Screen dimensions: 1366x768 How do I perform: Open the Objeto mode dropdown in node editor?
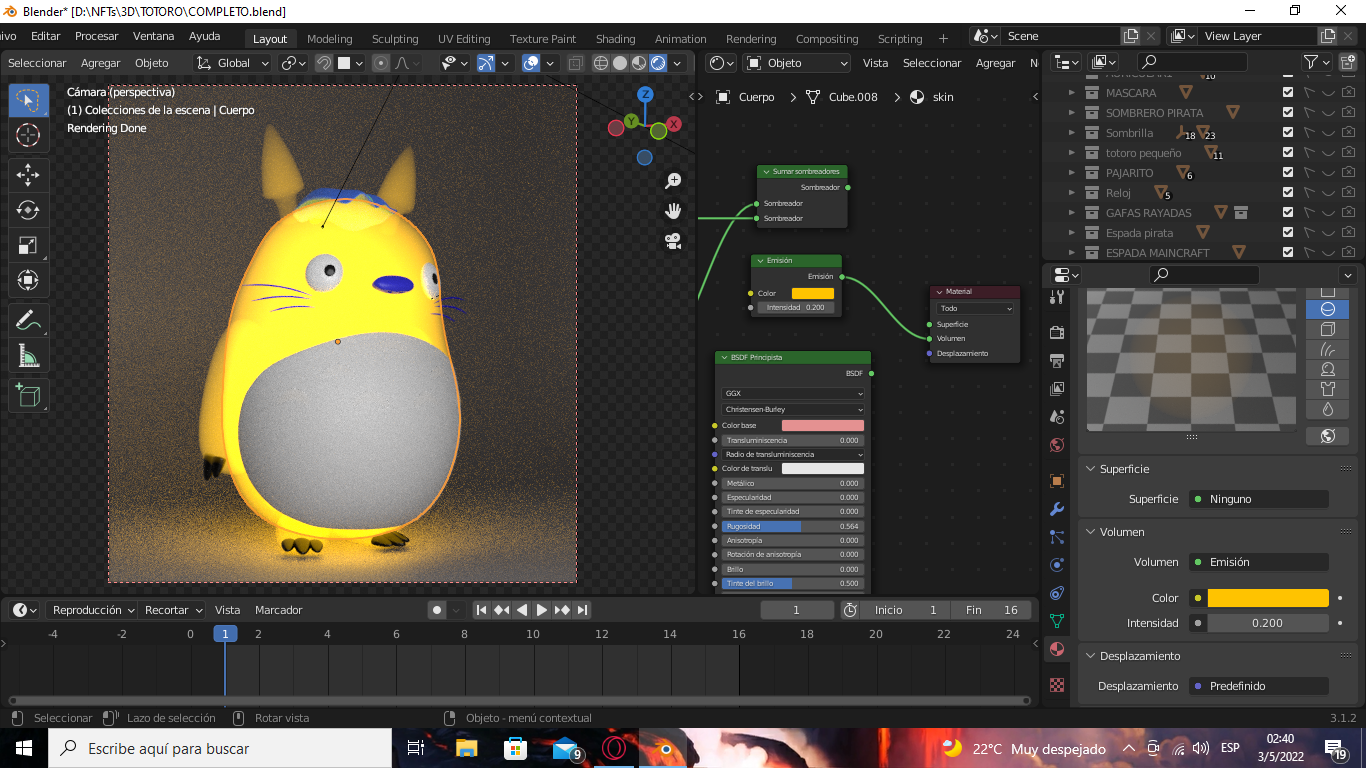pos(797,63)
